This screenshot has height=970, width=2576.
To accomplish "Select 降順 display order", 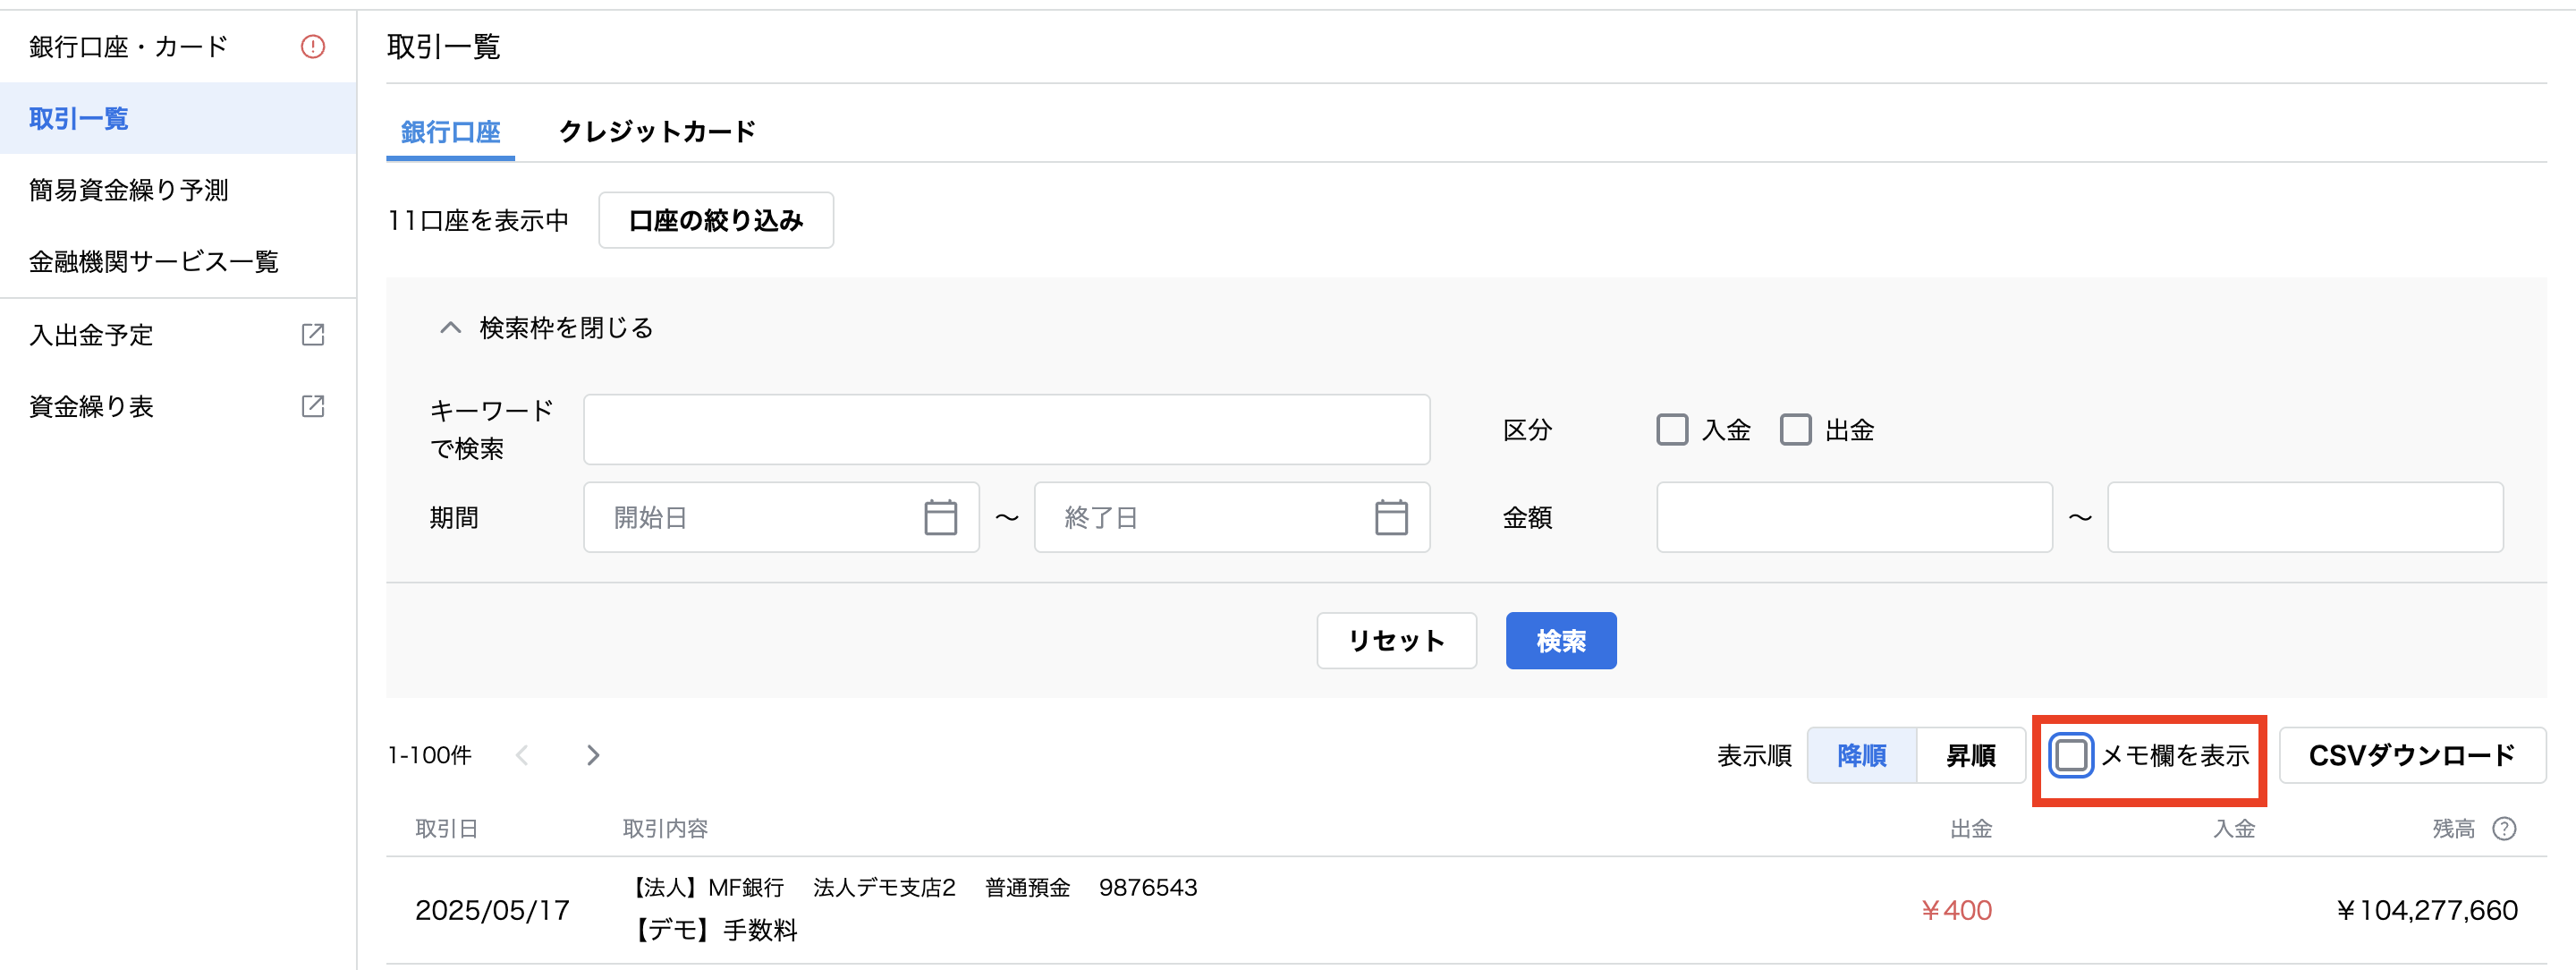I will tap(1862, 755).
